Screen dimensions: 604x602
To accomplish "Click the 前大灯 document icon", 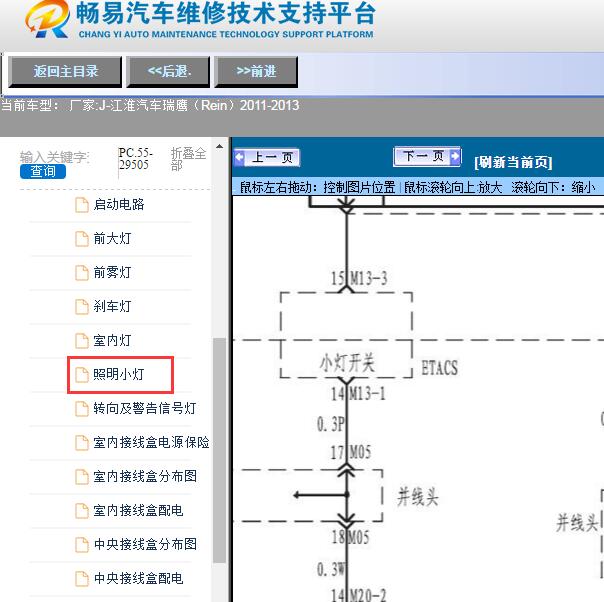I will pos(82,239).
